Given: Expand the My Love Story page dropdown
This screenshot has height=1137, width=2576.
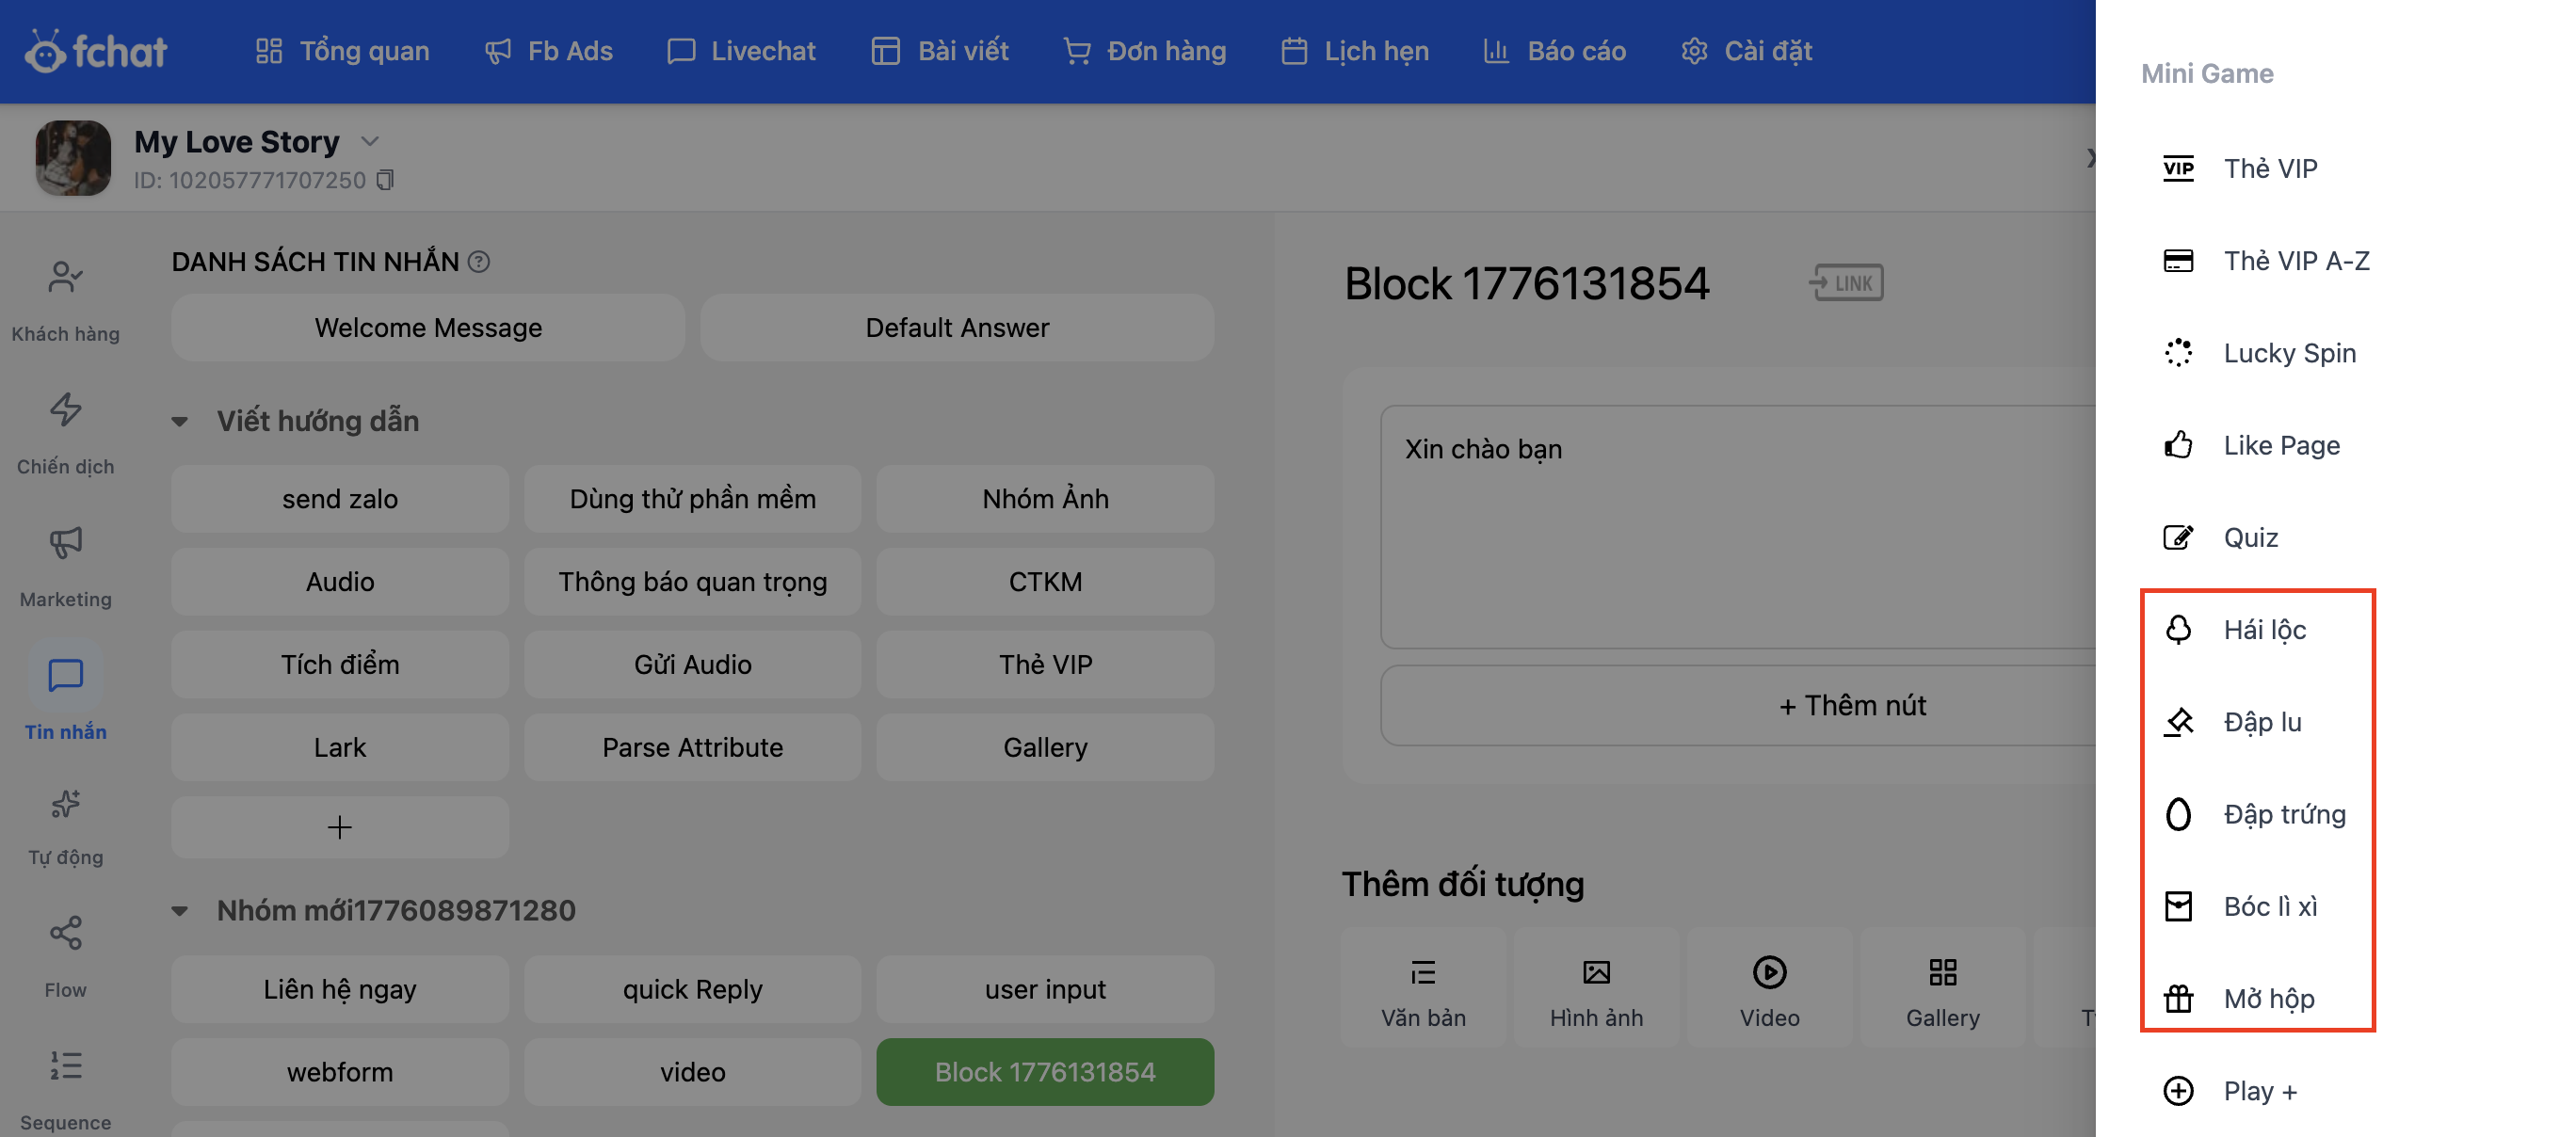Looking at the screenshot, I should click(370, 142).
